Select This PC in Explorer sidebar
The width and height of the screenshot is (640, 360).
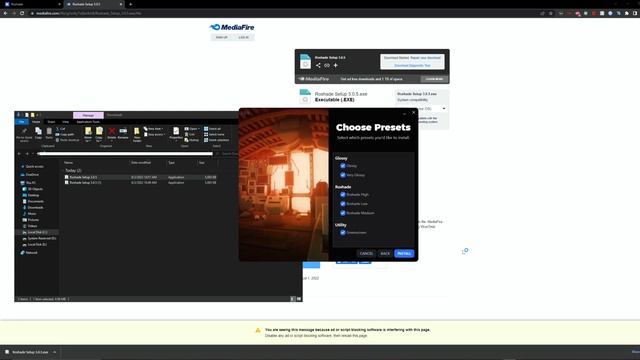[x=29, y=183]
